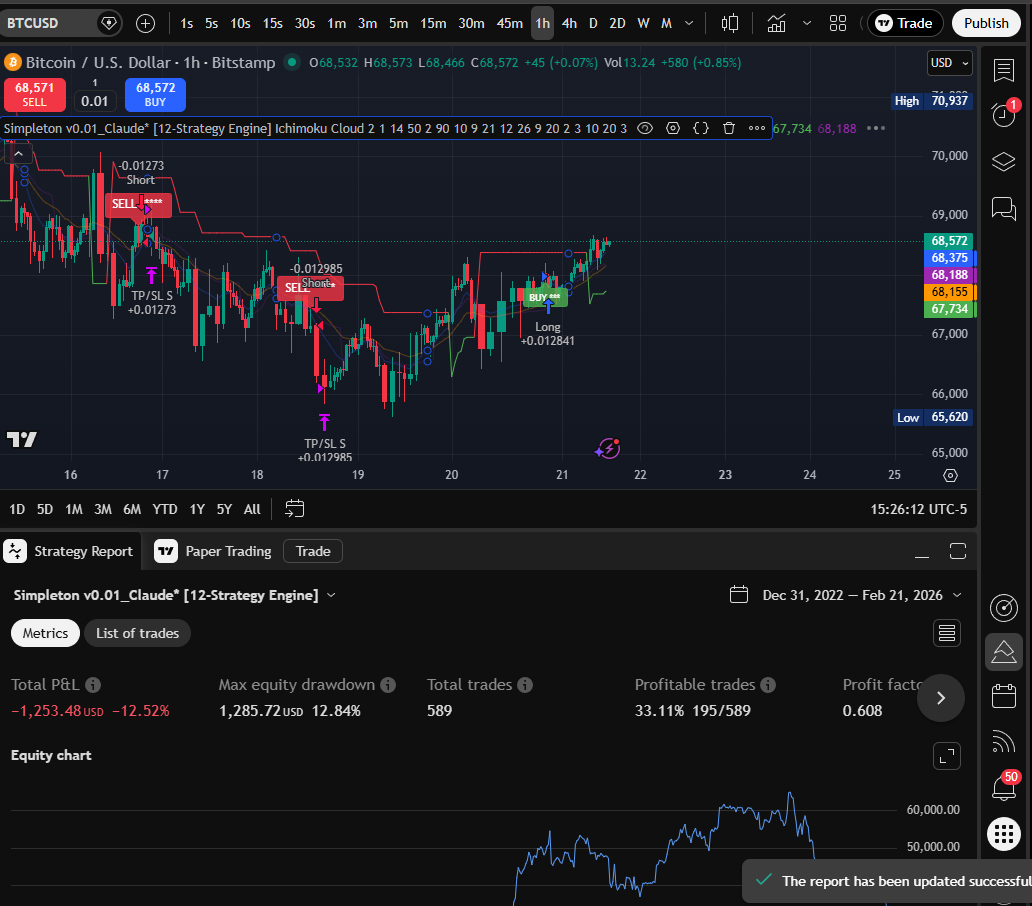This screenshot has width=1032, height=906.
Task: Hide the Simpleton strategy with the eye toggle
Action: tap(645, 128)
